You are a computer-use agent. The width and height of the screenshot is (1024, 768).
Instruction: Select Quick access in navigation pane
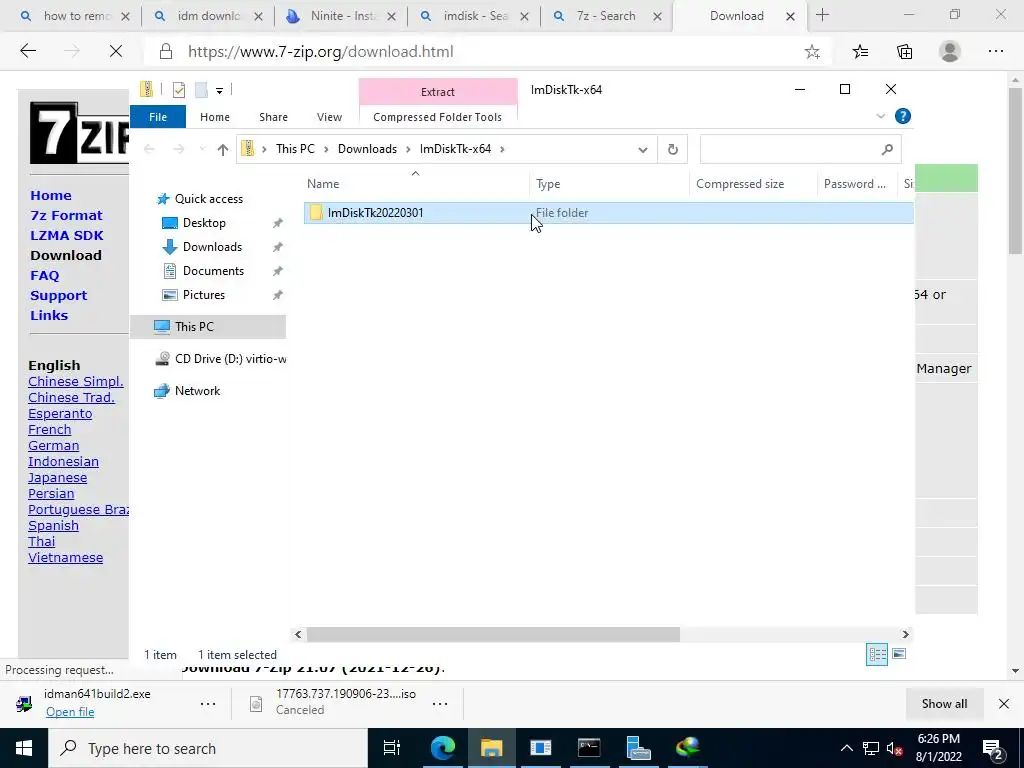[x=208, y=199]
